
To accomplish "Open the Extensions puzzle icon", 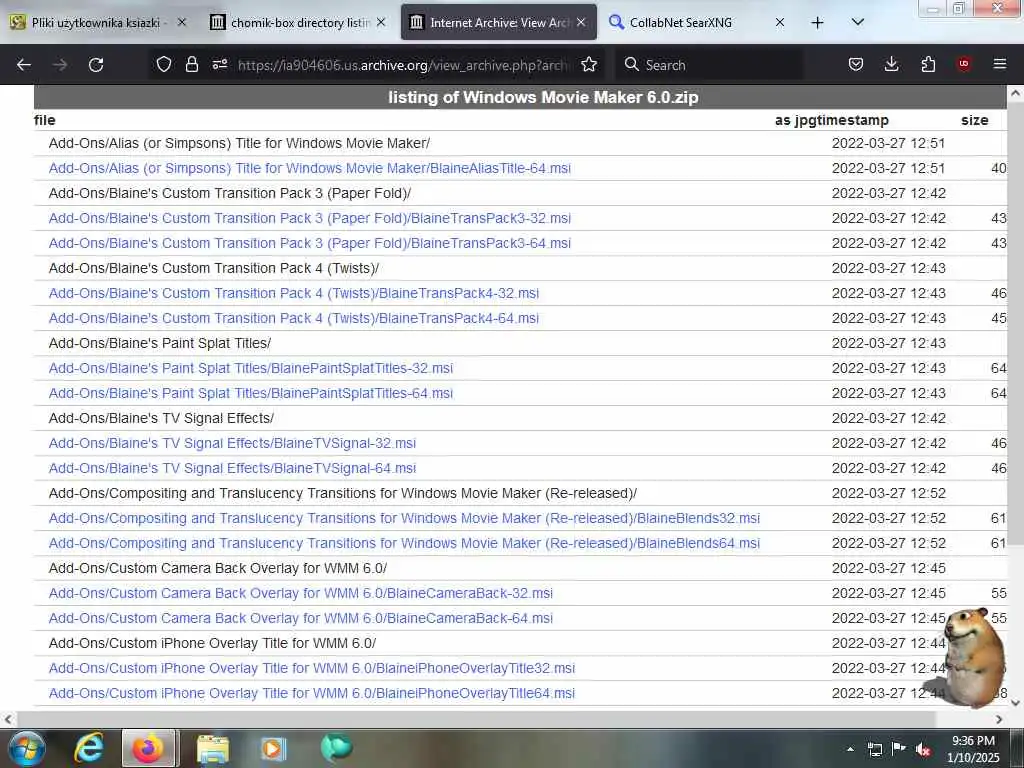I will tap(928, 64).
